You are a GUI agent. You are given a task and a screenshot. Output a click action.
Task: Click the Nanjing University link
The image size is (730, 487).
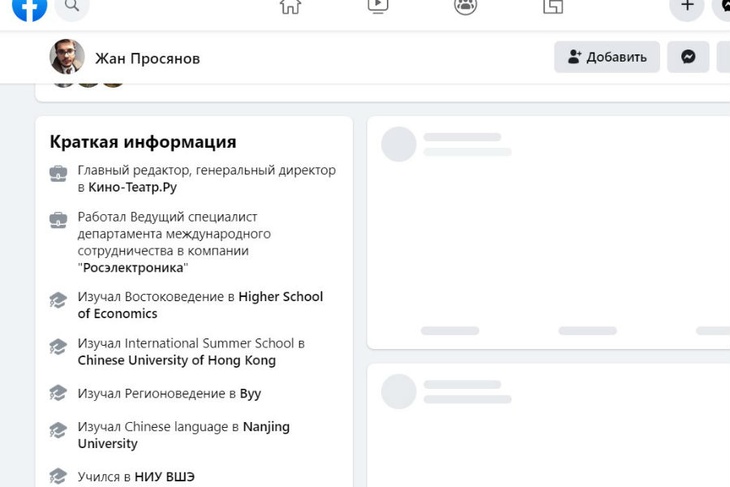(x=266, y=427)
